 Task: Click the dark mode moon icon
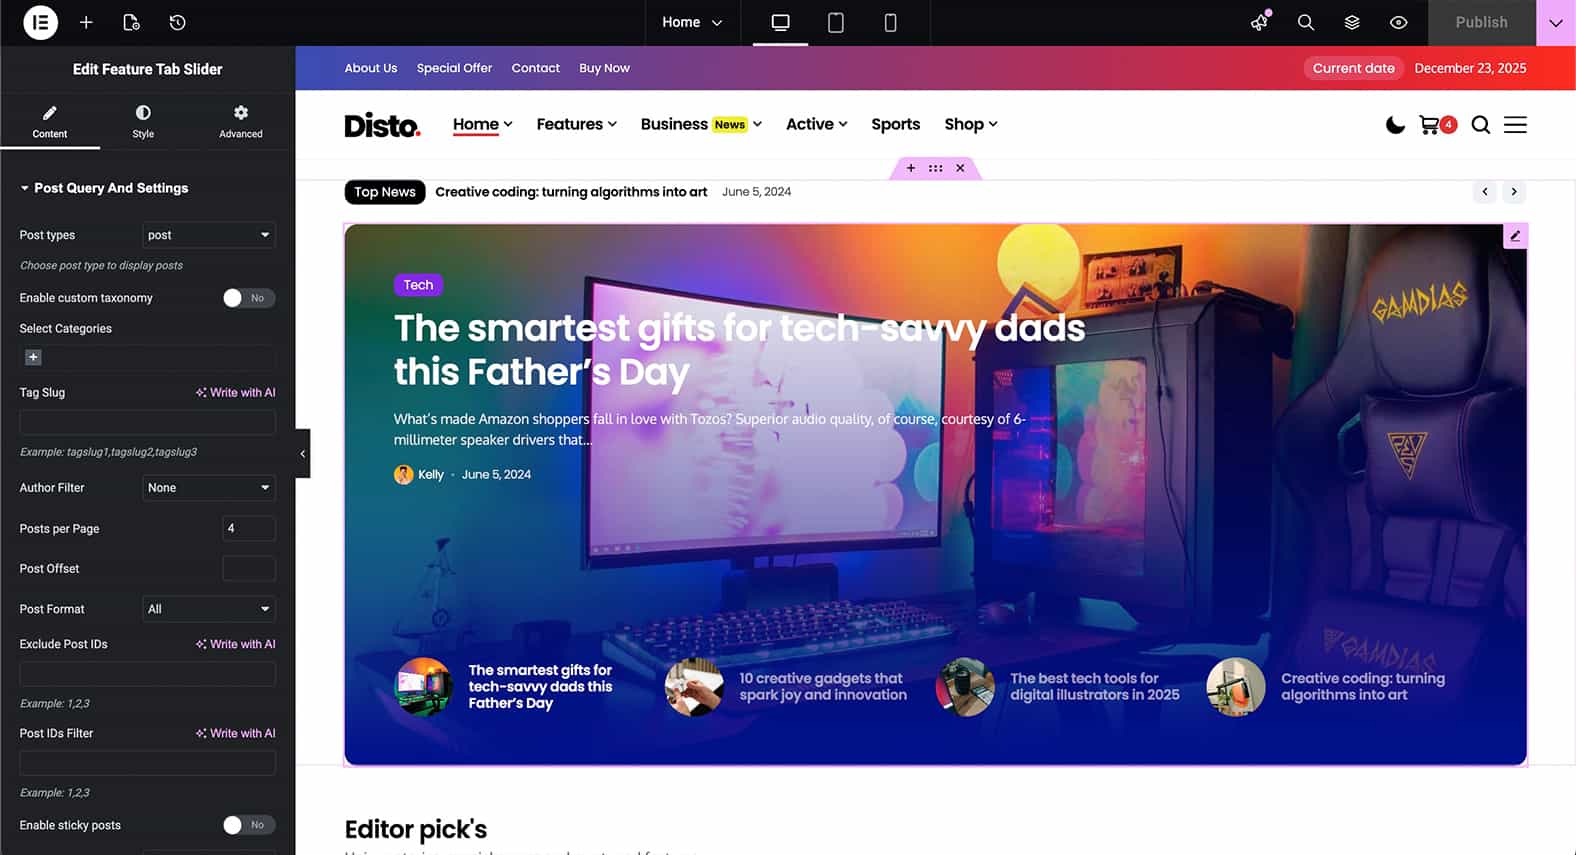pyautogui.click(x=1395, y=125)
